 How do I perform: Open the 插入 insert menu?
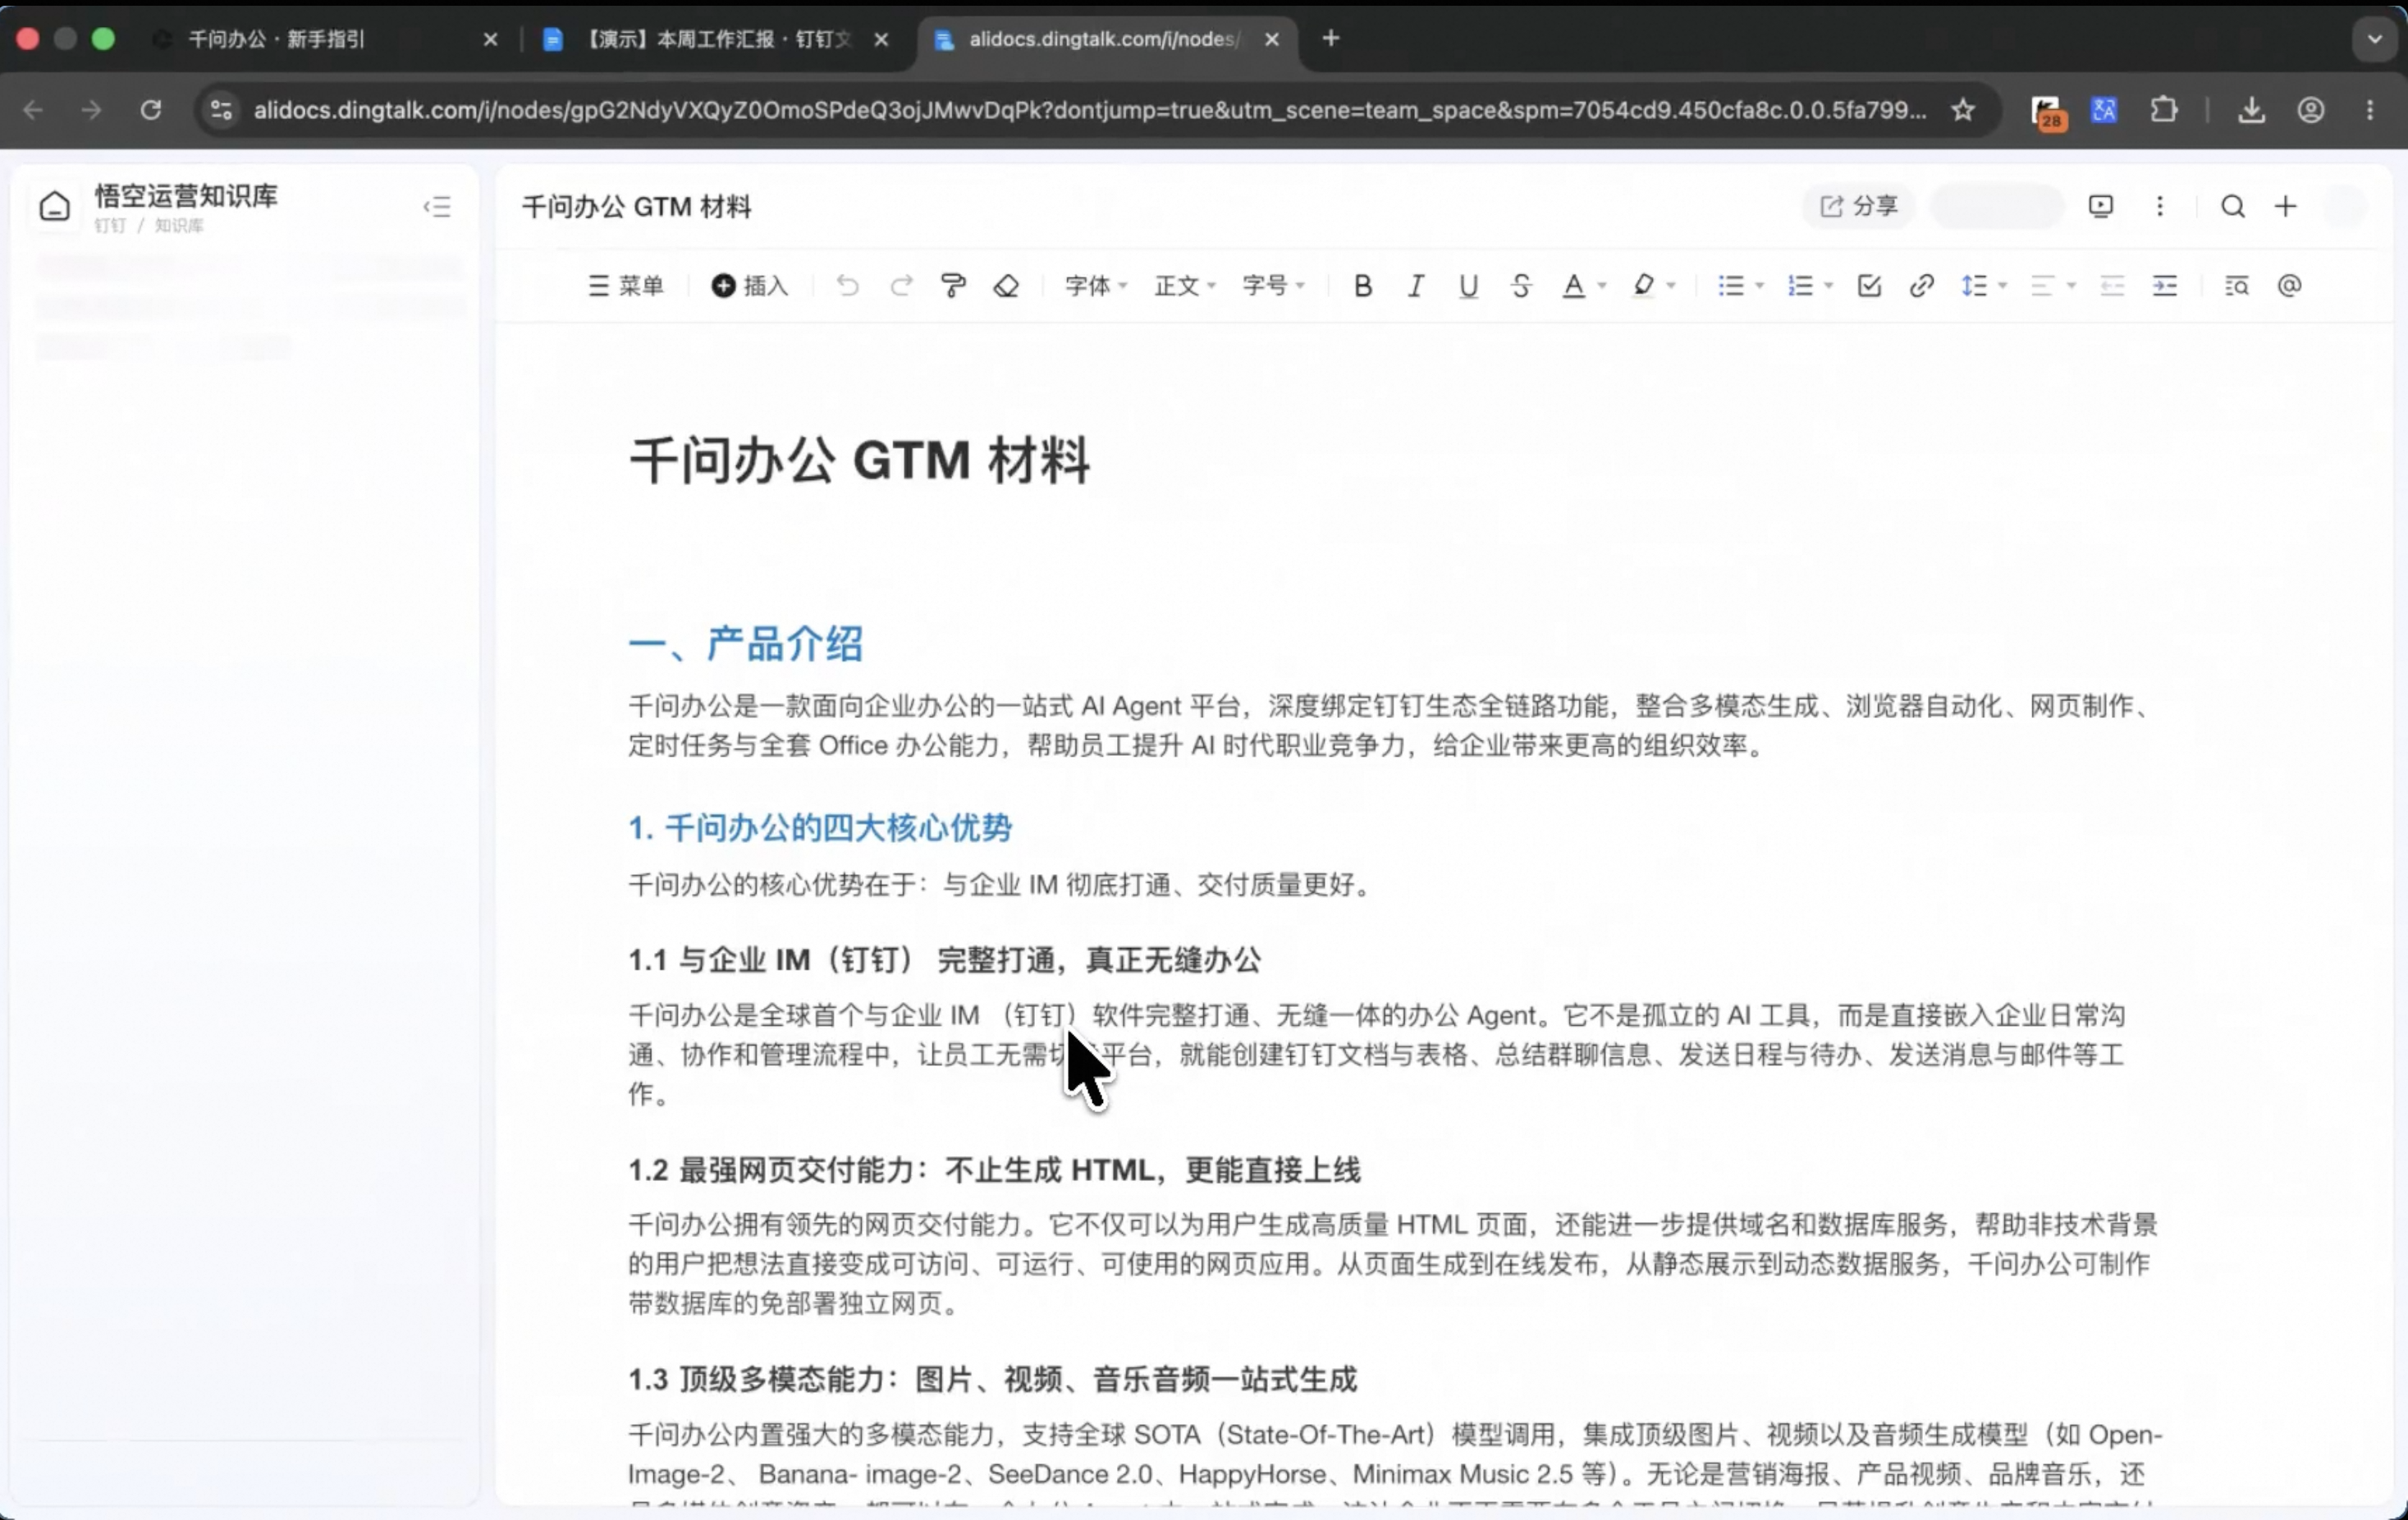coord(750,286)
